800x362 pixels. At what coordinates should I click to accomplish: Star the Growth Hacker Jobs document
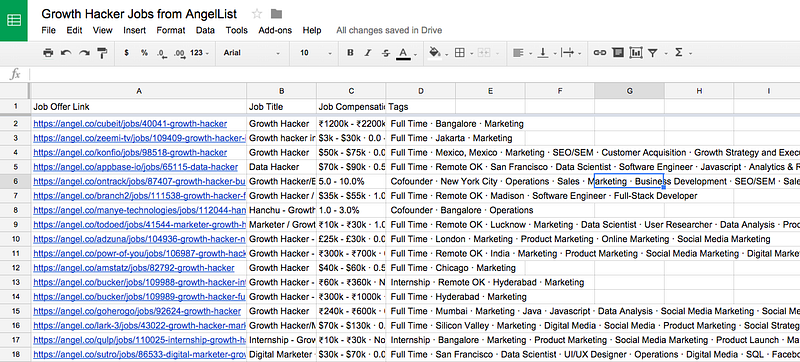coord(257,14)
